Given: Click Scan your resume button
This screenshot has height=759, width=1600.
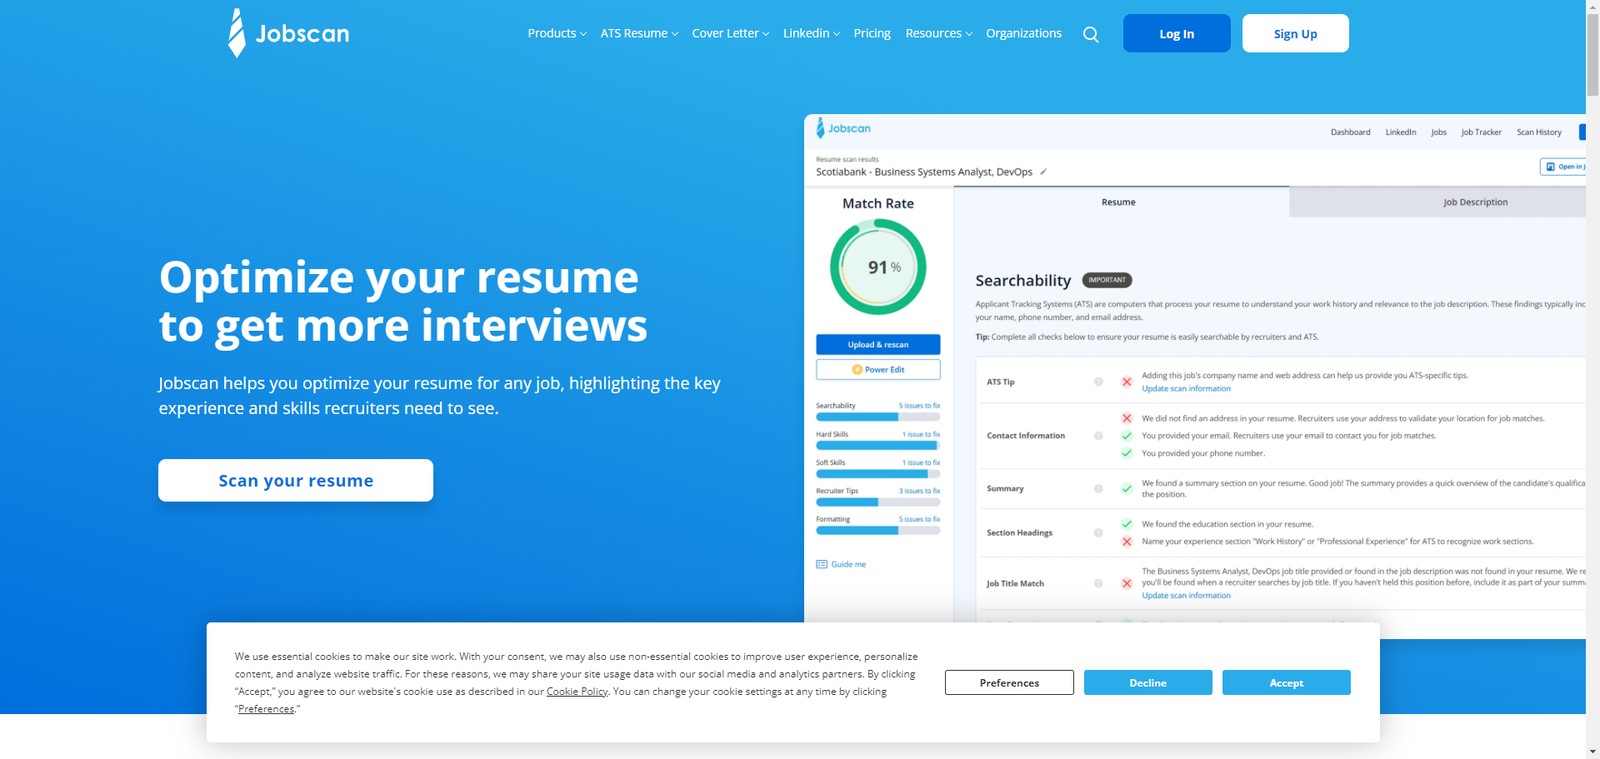Looking at the screenshot, I should pyautogui.click(x=296, y=480).
